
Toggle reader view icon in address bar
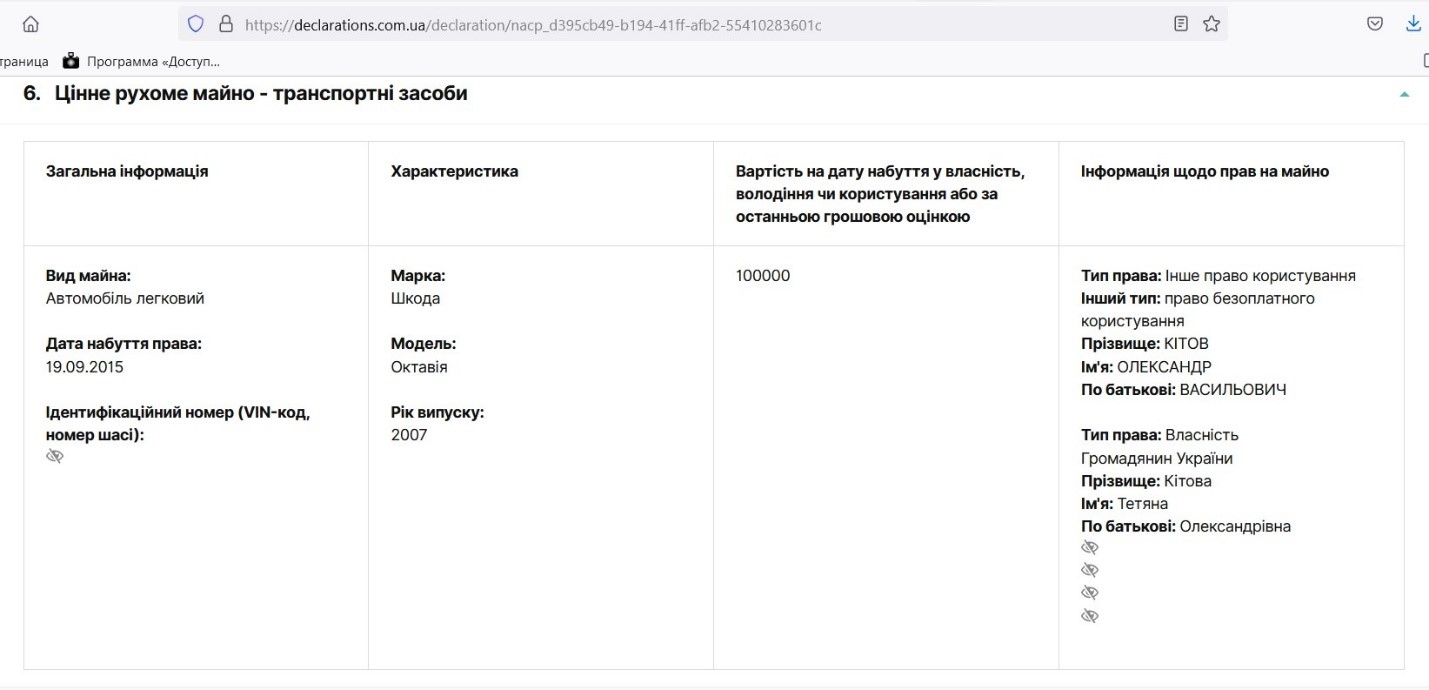(x=1180, y=24)
